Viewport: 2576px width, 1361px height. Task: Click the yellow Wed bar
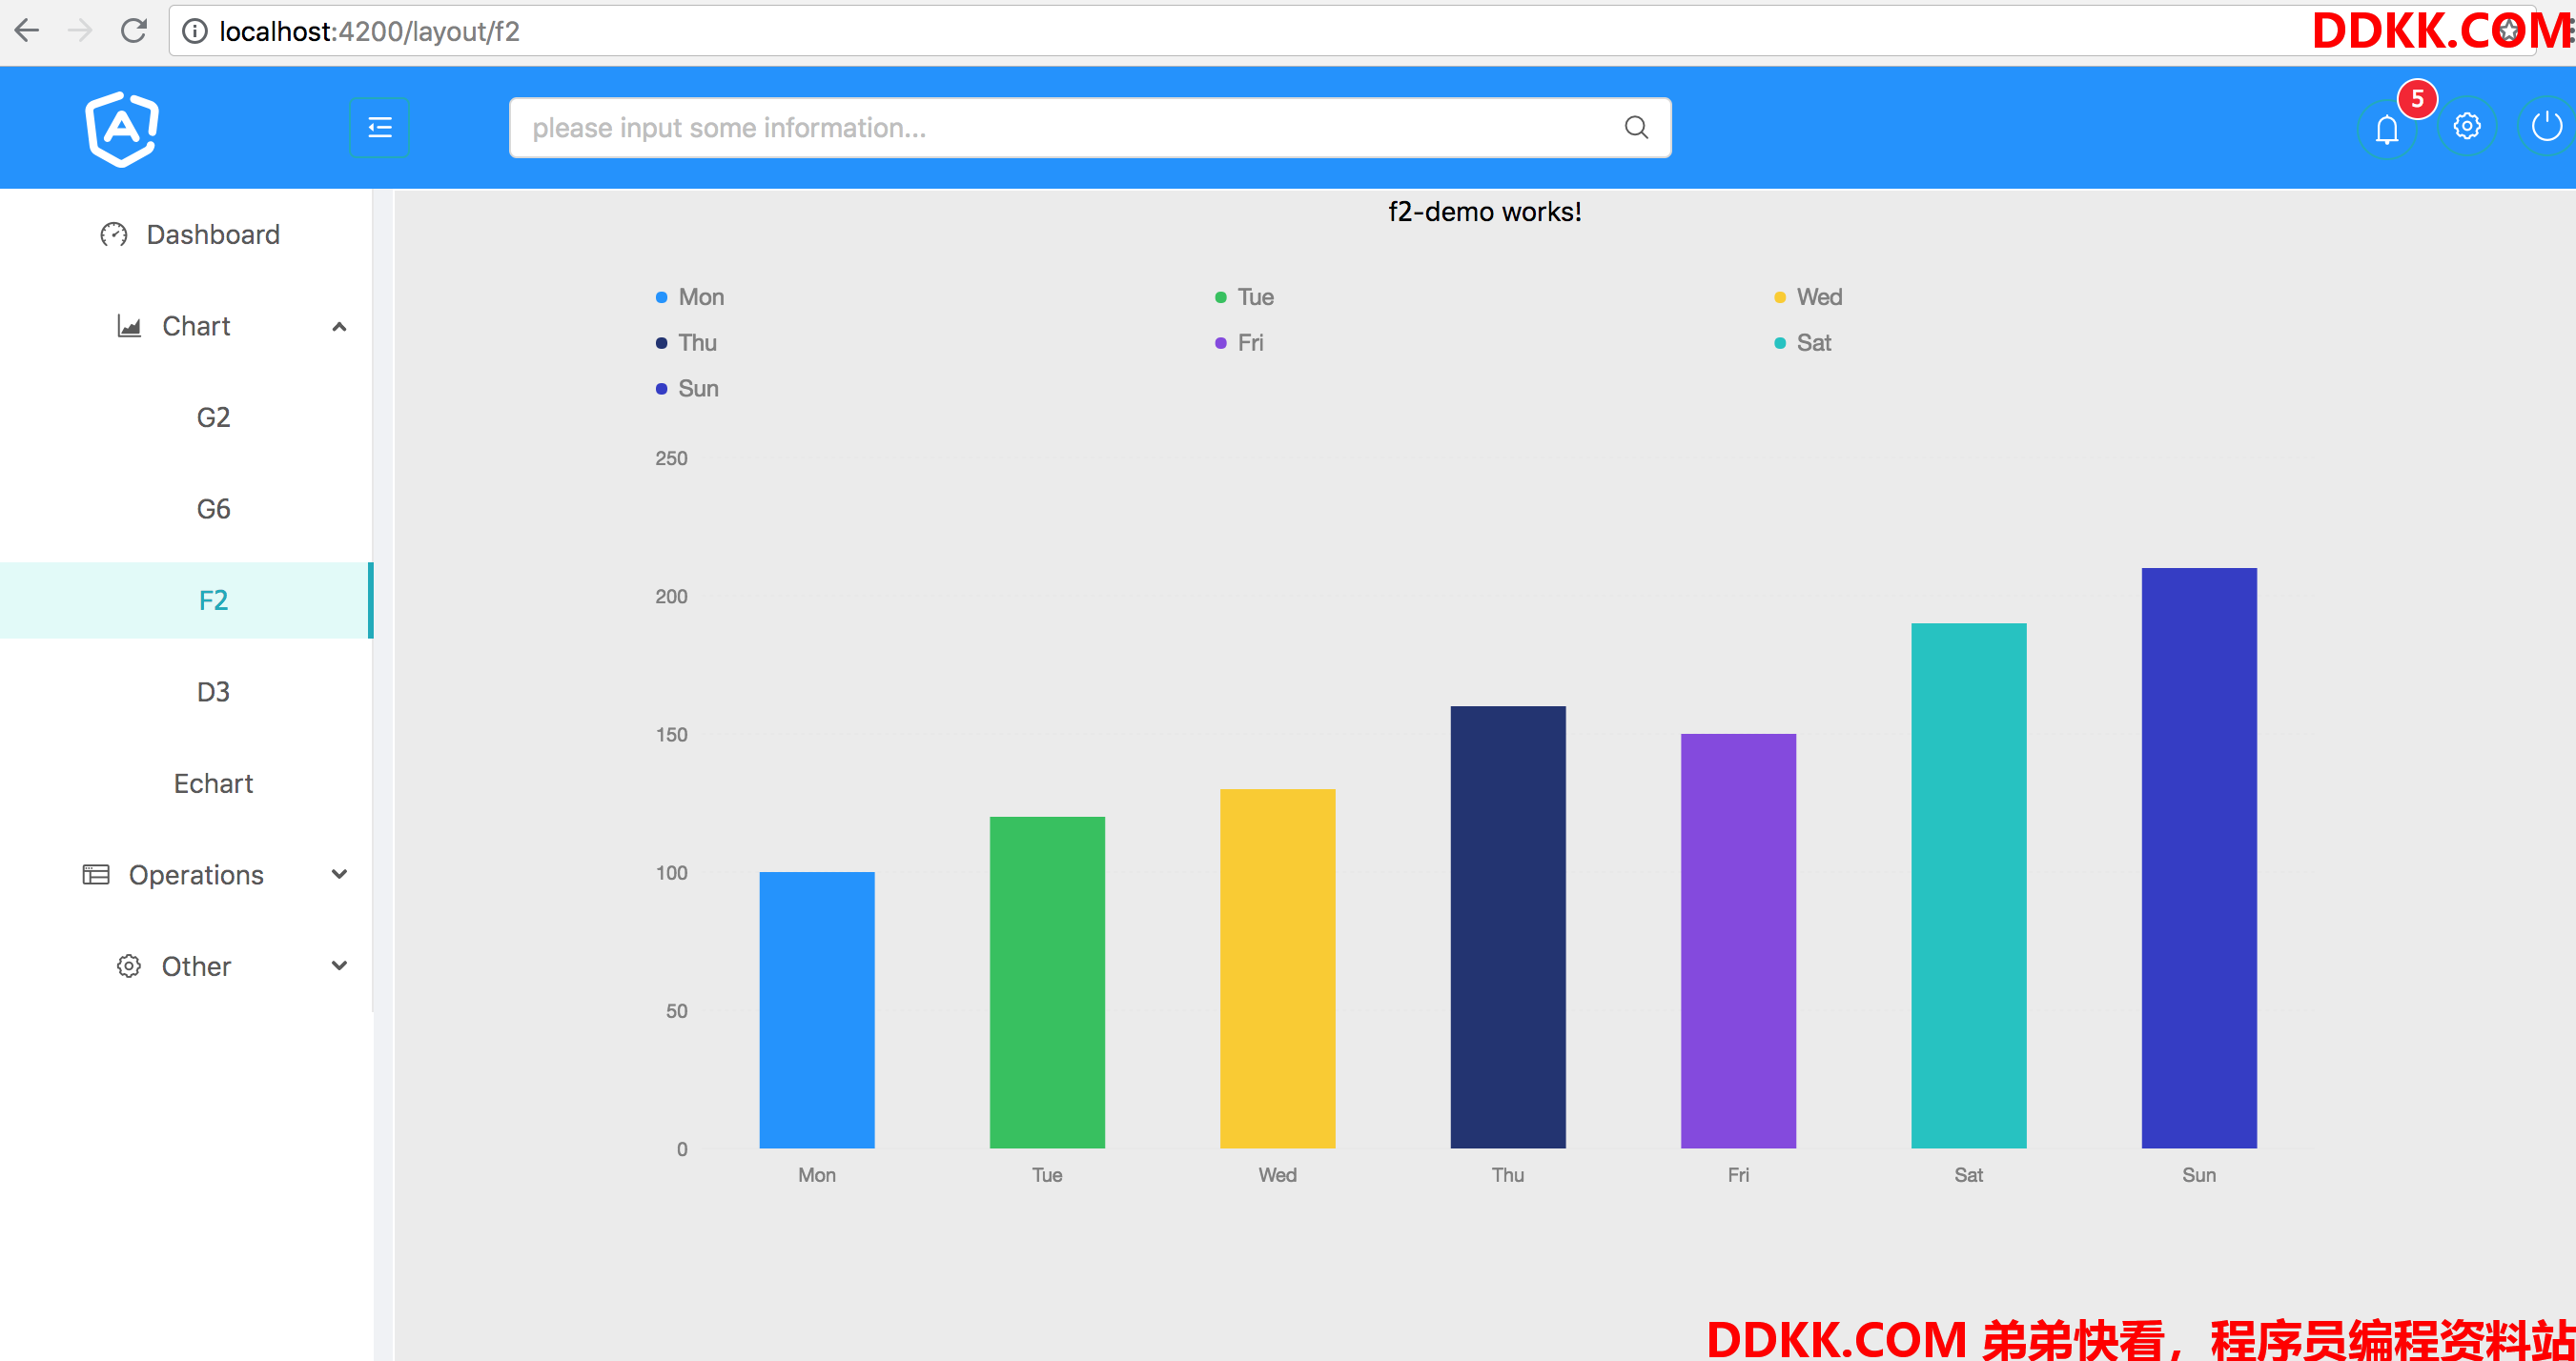(x=1278, y=968)
